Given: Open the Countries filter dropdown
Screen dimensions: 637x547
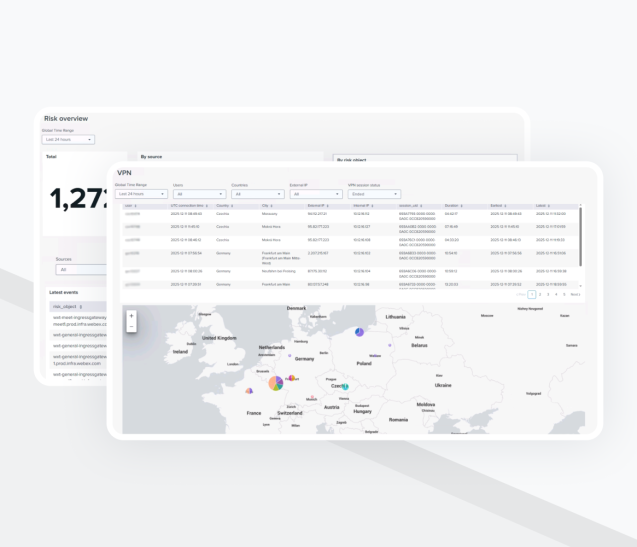Looking at the screenshot, I should tap(257, 194).
